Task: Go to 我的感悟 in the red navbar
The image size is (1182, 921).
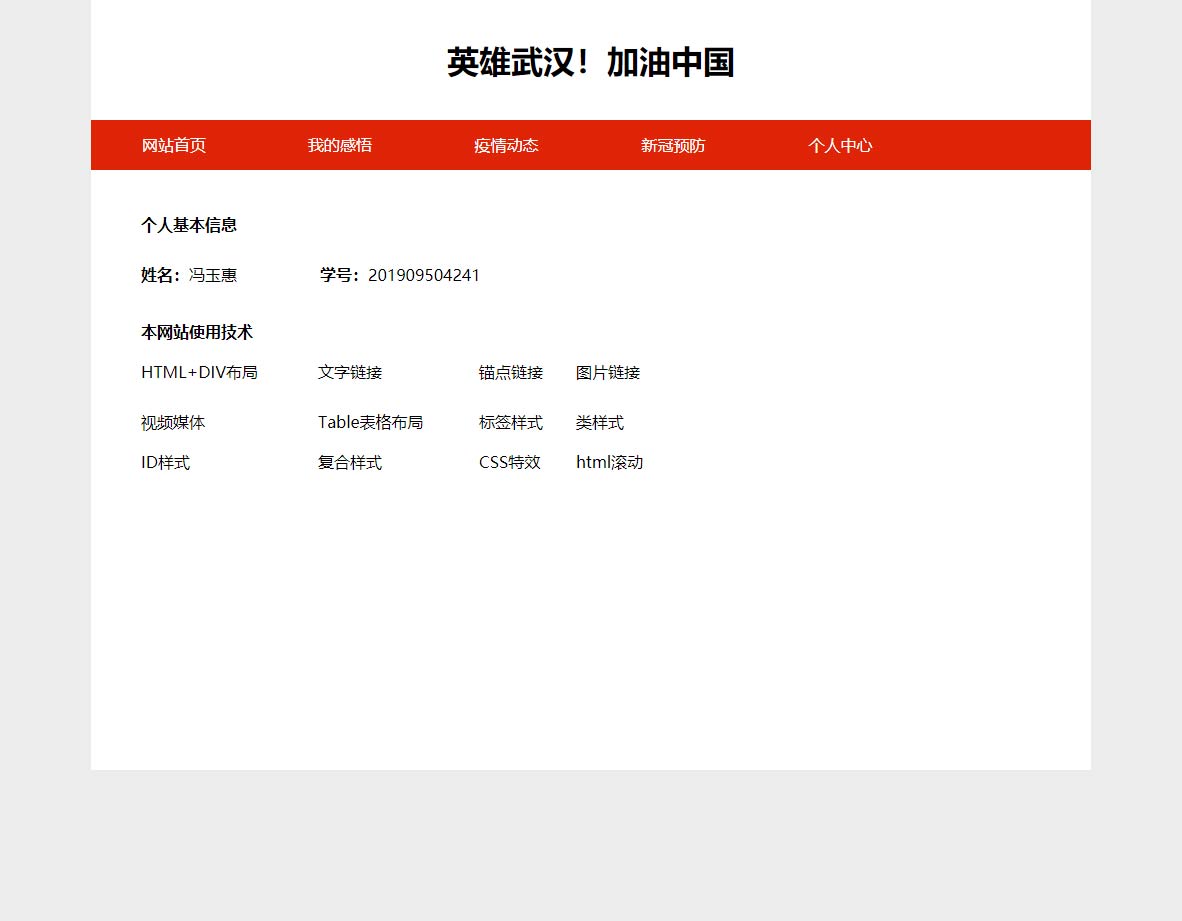Action: tap(340, 145)
